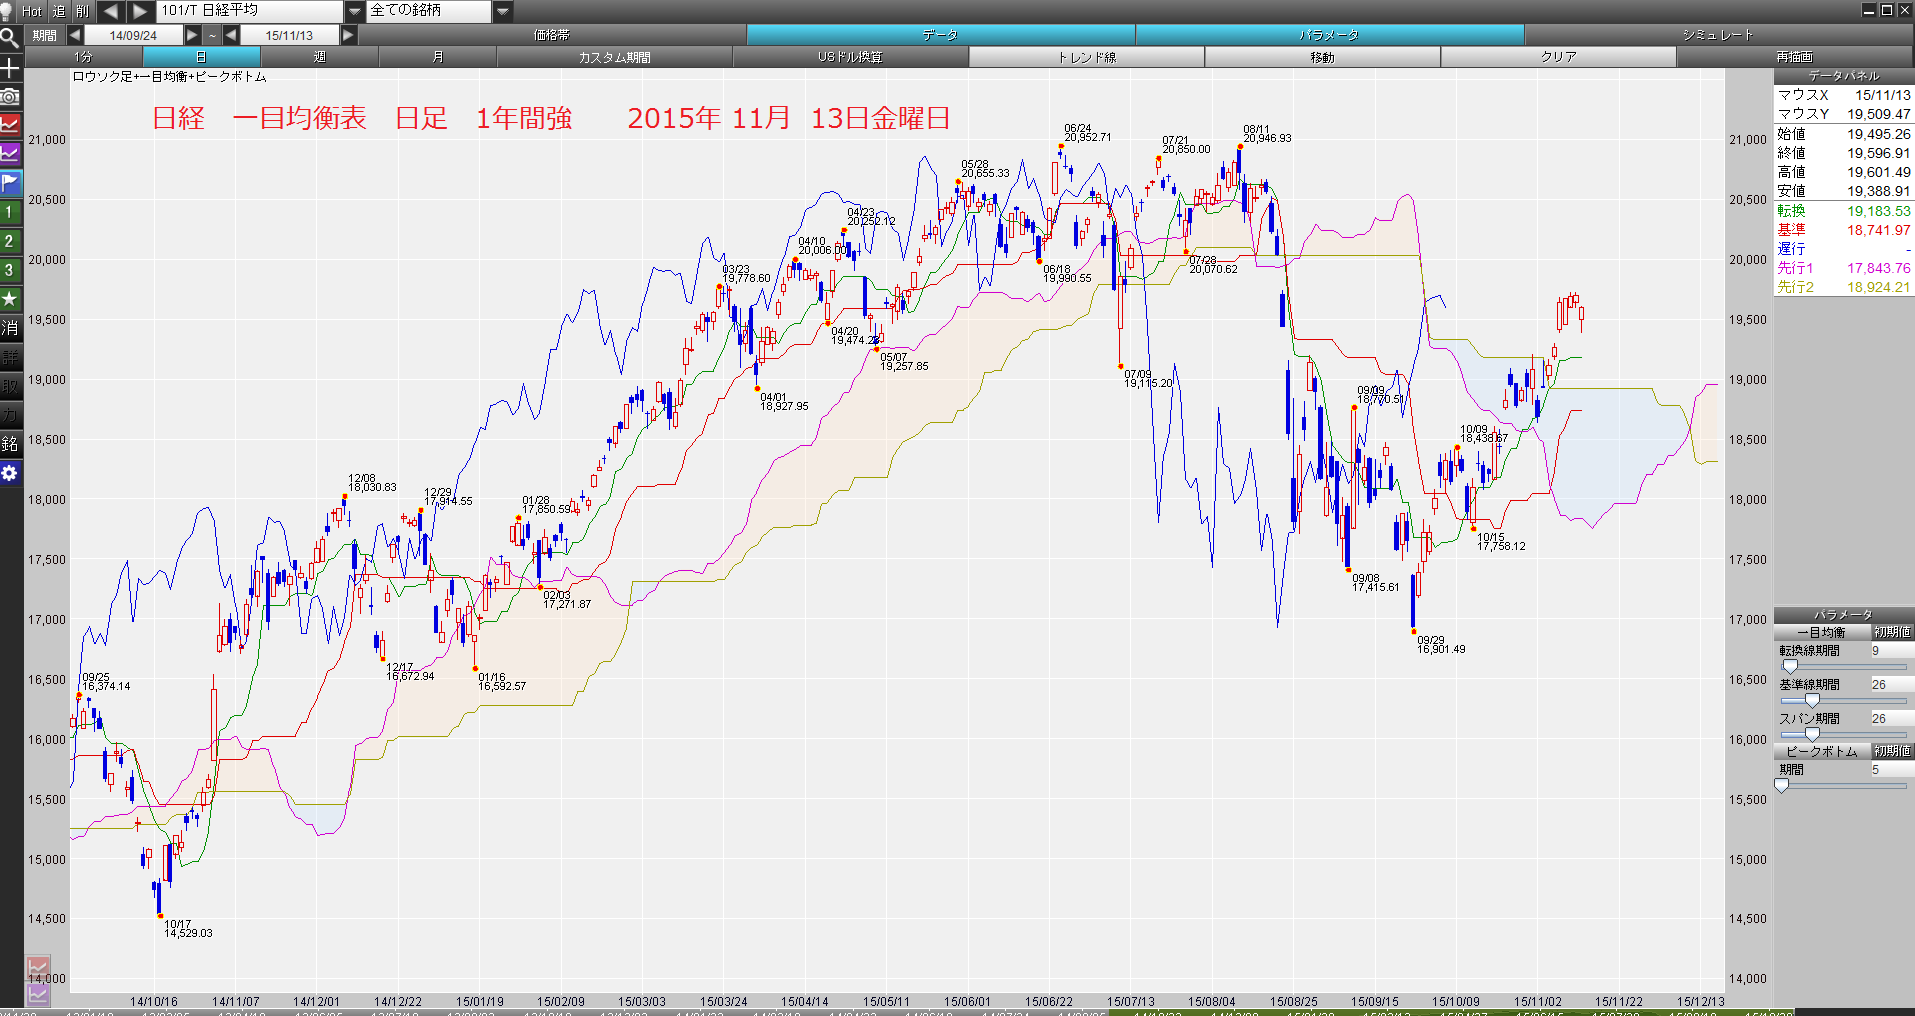Click the 一目均衡 section header
The image size is (1915, 1016).
point(1822,632)
